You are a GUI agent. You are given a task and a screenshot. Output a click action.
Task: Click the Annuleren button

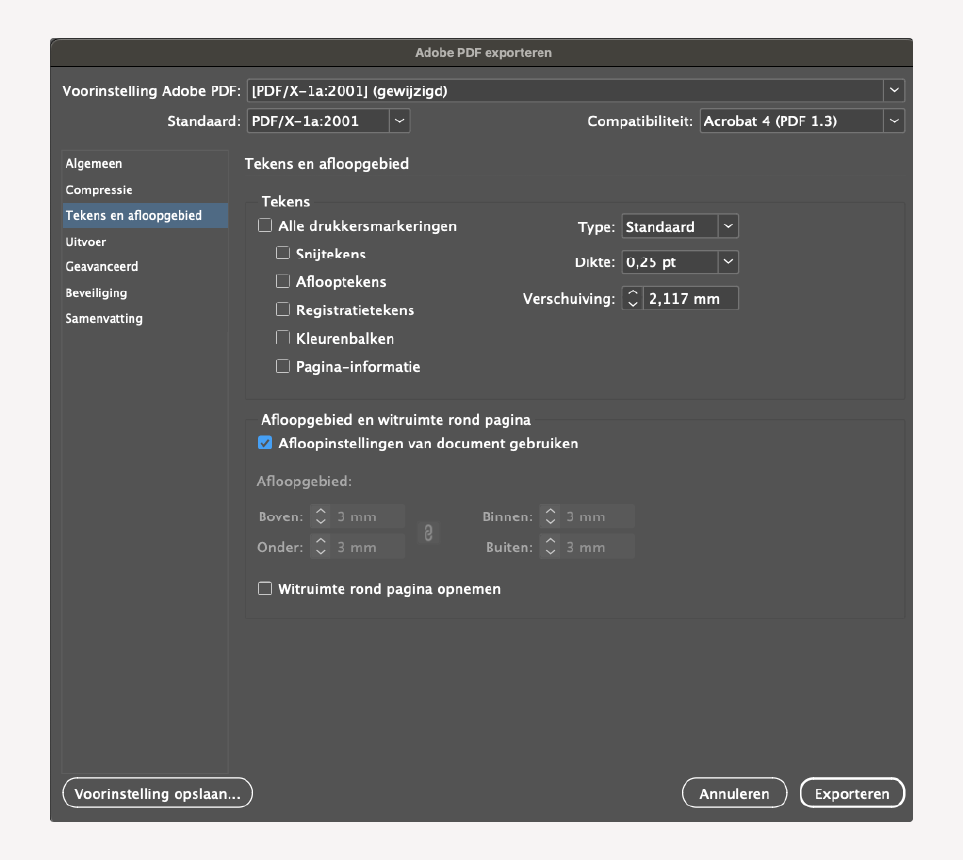tap(735, 793)
